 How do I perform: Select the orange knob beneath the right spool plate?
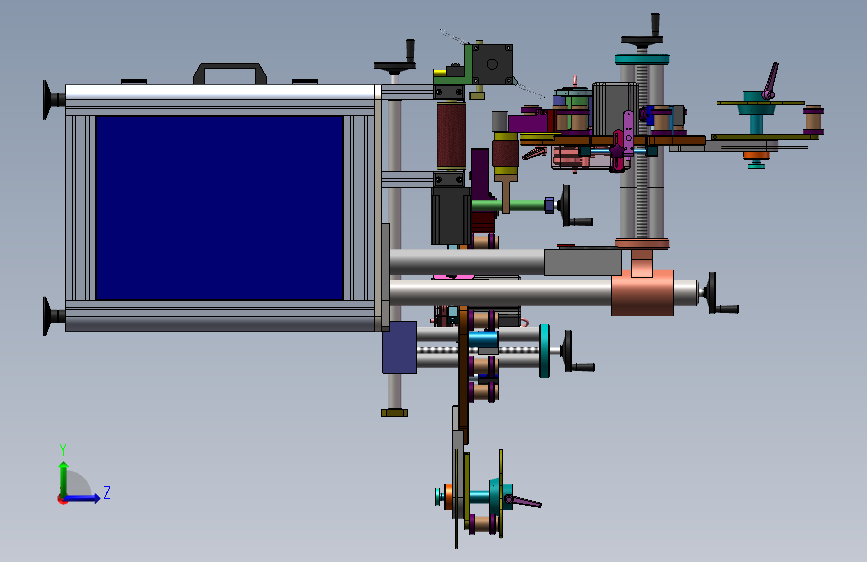[x=756, y=155]
